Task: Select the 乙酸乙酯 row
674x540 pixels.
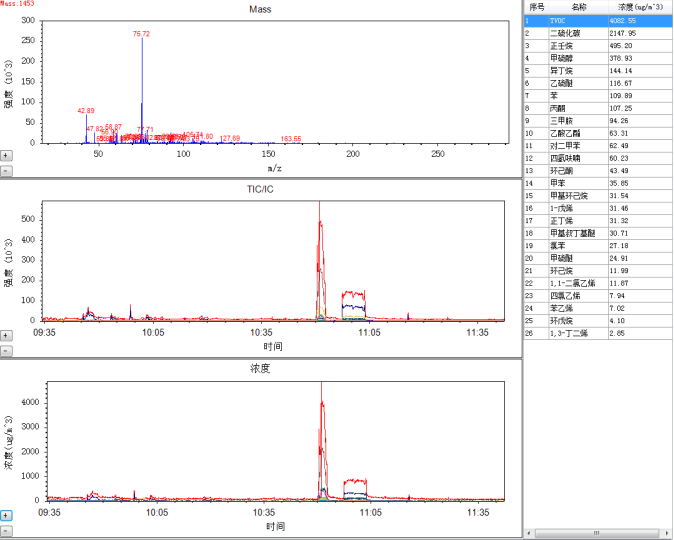Action: (598, 133)
